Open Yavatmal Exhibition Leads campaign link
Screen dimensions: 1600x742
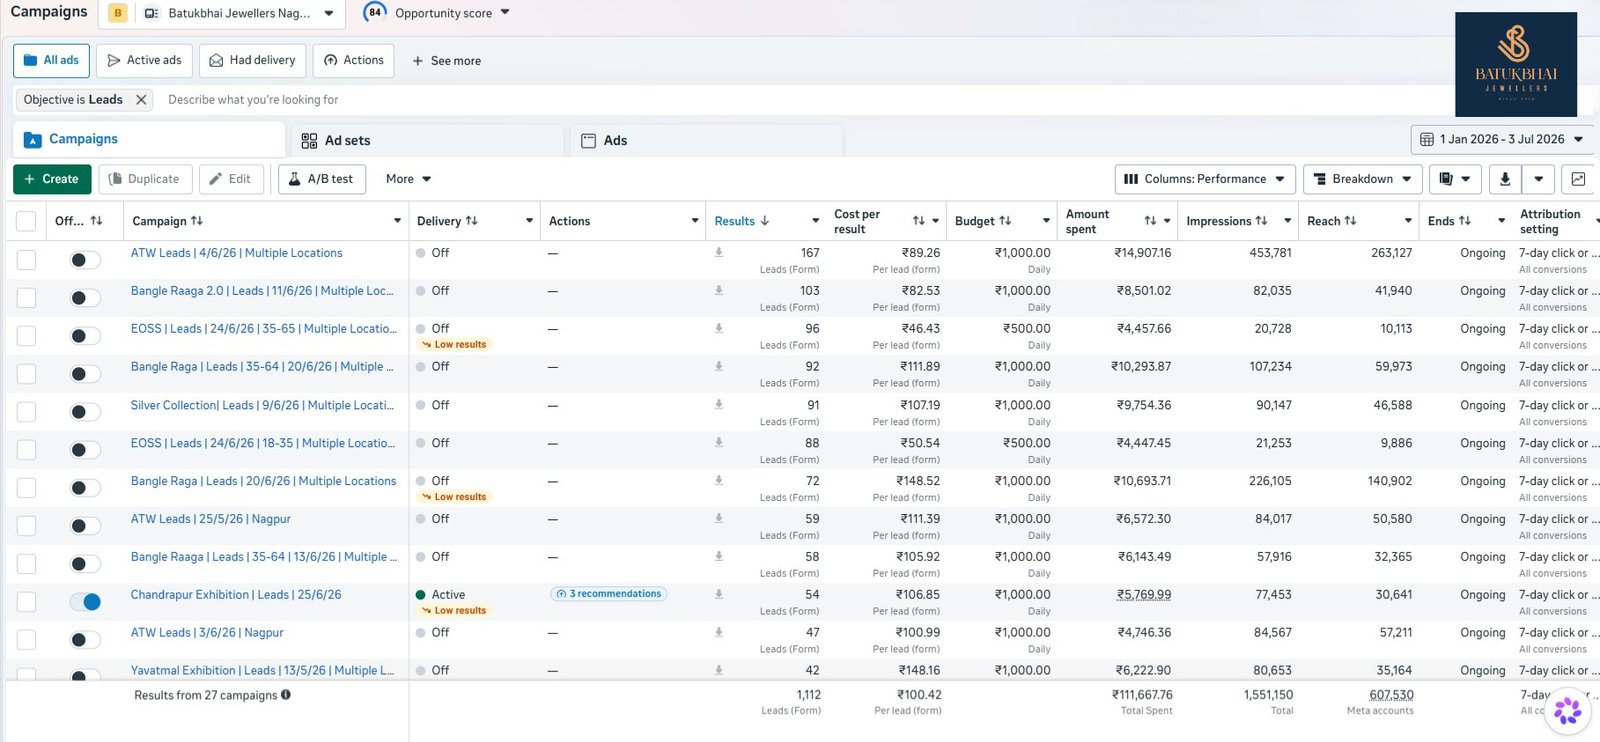tap(262, 671)
